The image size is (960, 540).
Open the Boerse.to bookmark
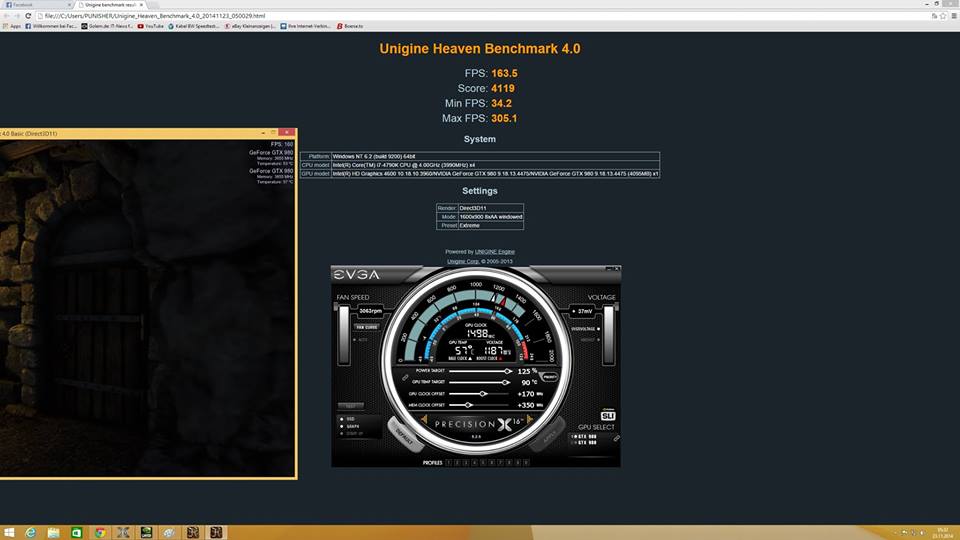(x=350, y=26)
